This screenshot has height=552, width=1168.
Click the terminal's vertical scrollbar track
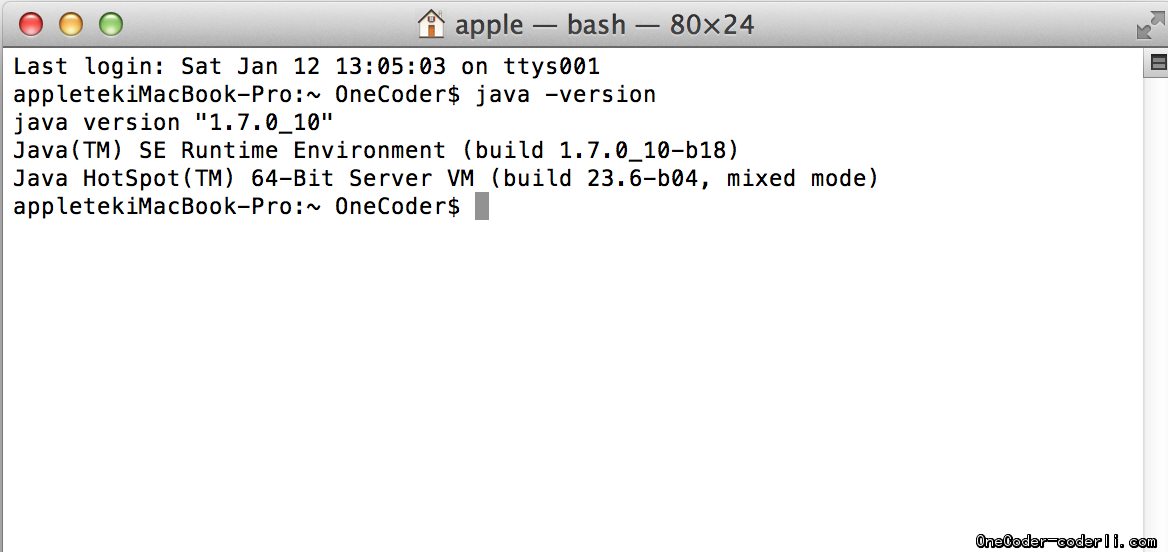point(1158,300)
